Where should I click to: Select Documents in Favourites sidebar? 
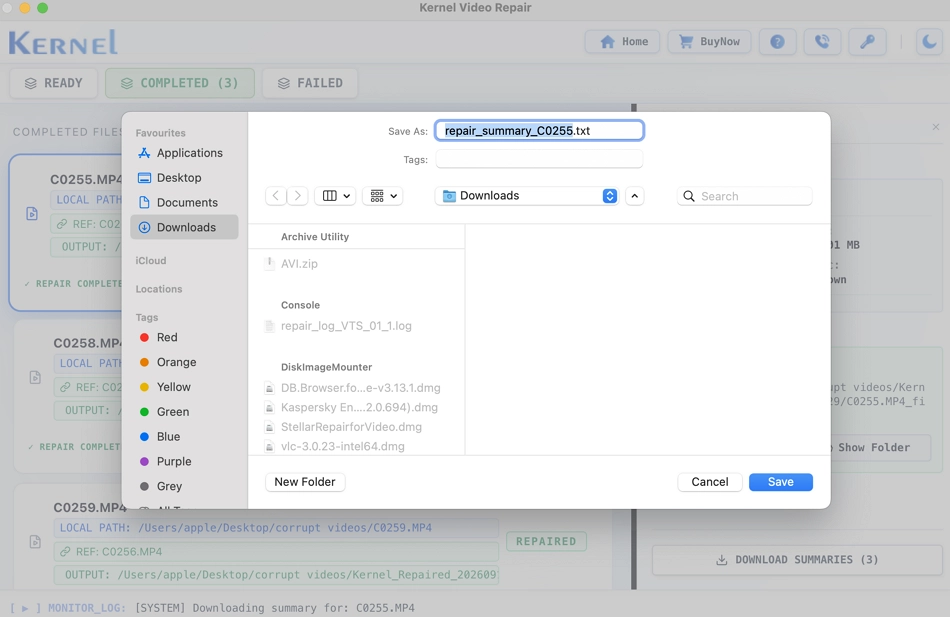click(184, 202)
